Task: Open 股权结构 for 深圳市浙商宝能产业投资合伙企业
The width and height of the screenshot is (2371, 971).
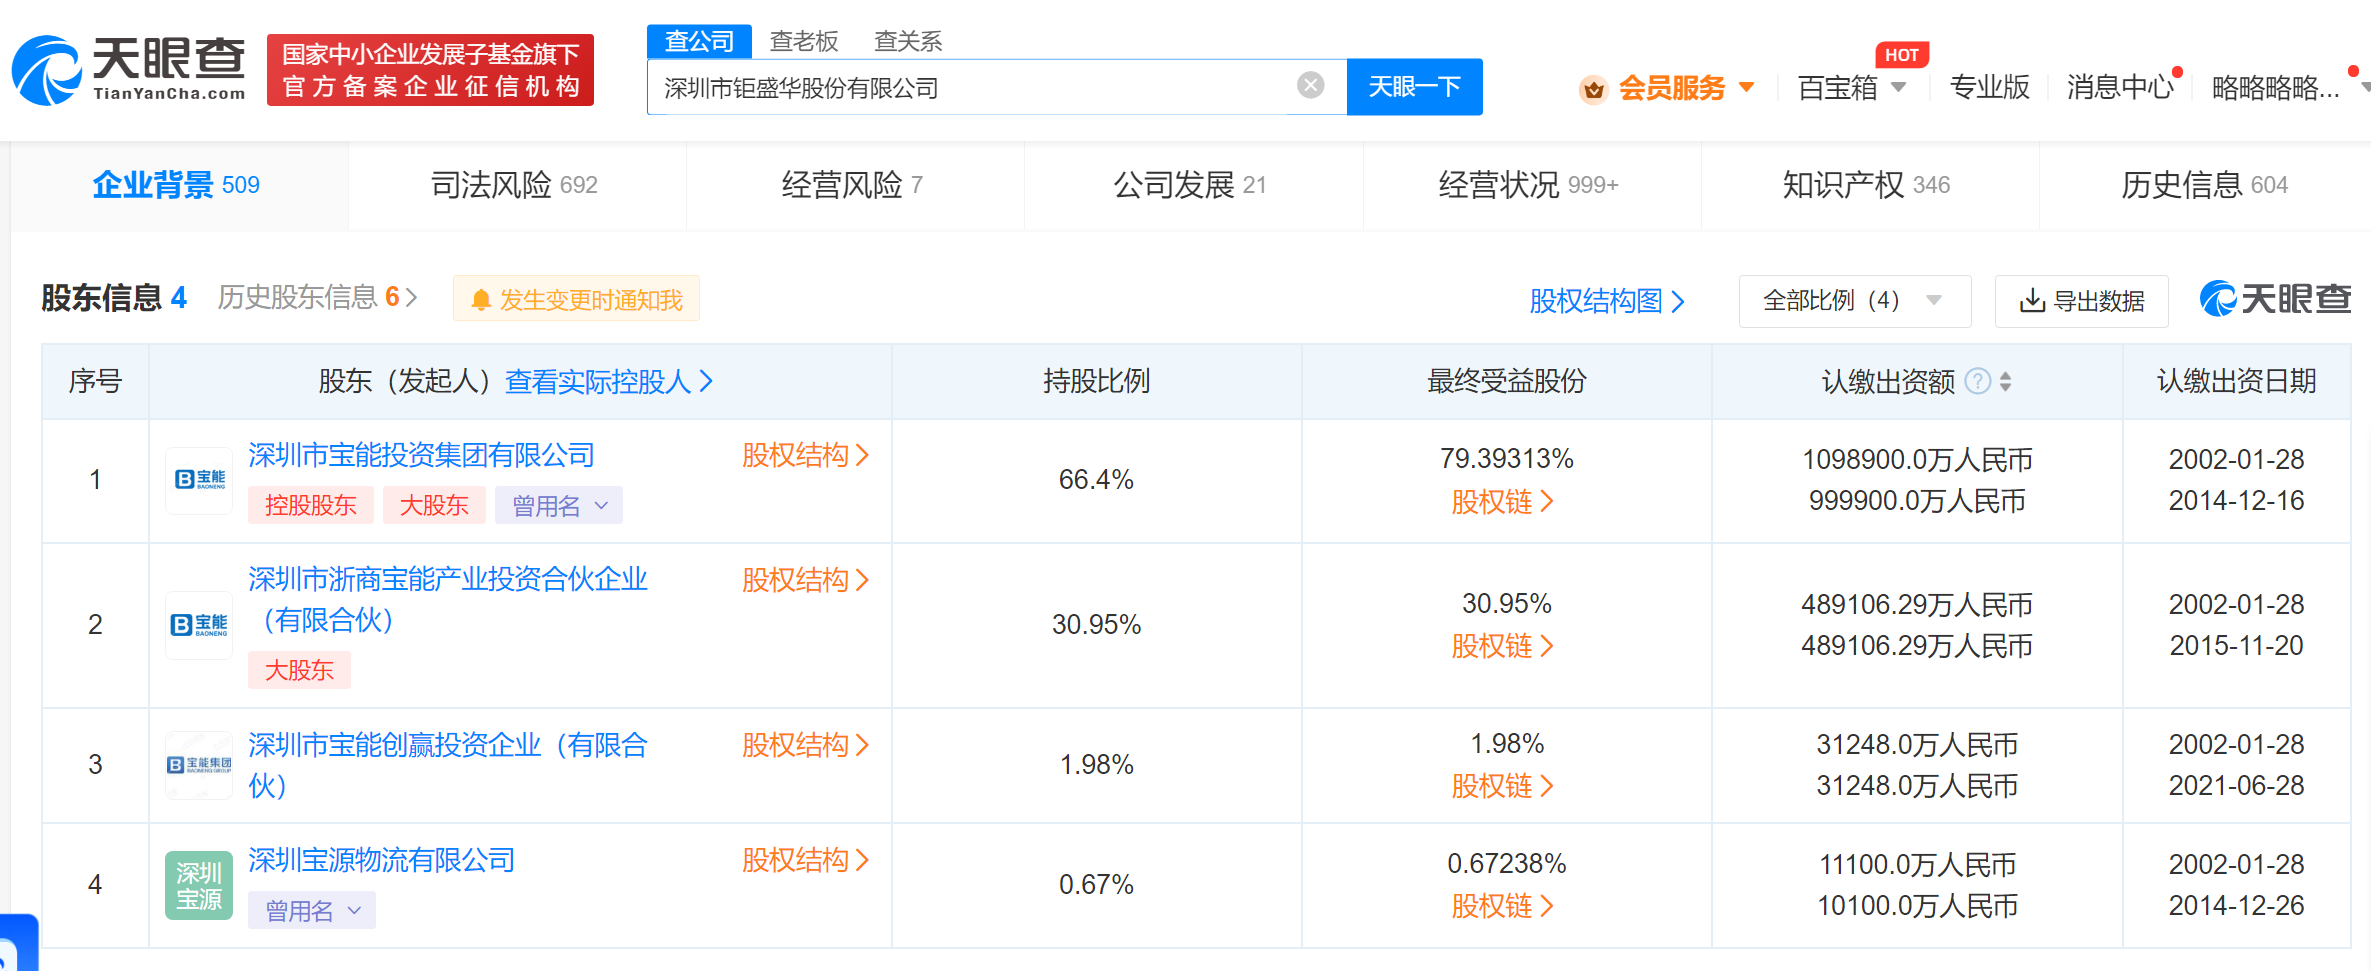Action: click(805, 580)
